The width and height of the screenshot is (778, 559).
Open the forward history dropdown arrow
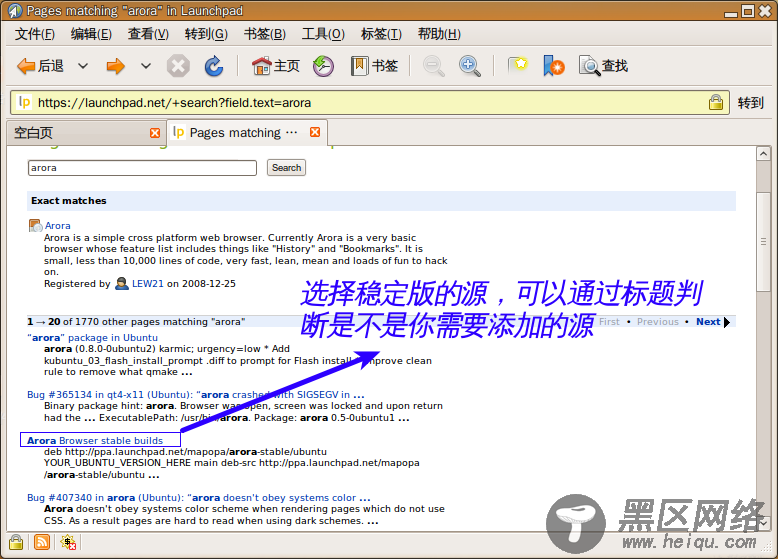(x=145, y=66)
